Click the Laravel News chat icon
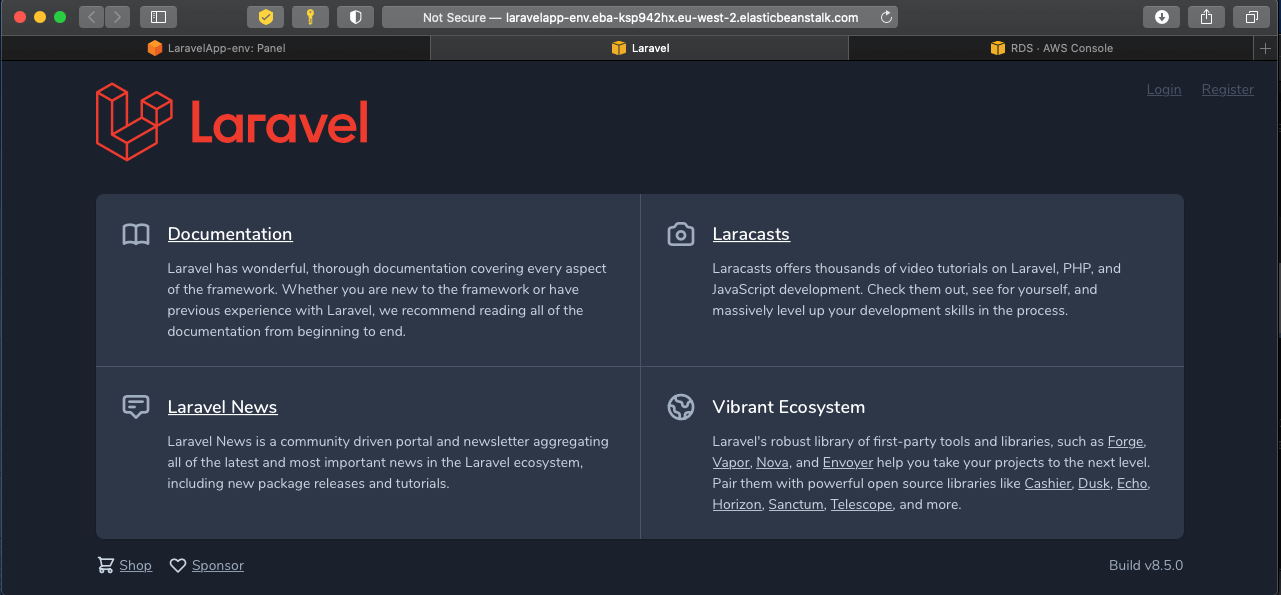1281x595 pixels. click(x=136, y=407)
